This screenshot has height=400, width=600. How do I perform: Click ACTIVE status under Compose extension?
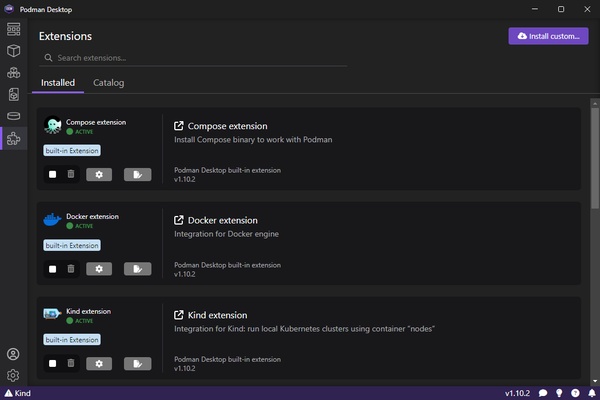tap(80, 132)
